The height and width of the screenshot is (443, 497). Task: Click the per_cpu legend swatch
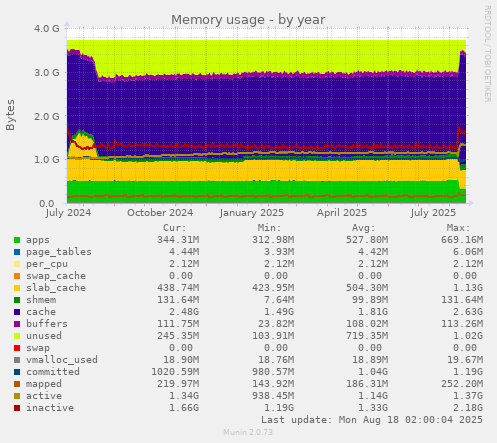[17, 264]
